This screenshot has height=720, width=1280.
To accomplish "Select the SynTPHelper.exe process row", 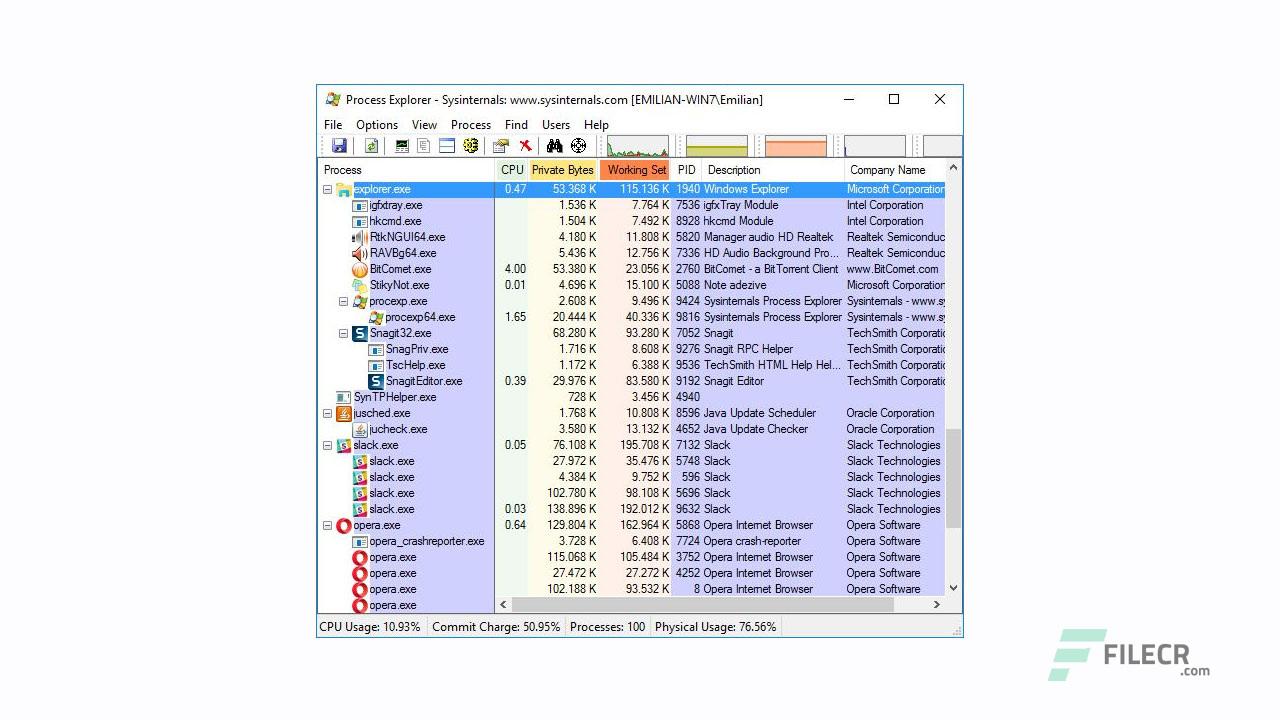I will pyautogui.click(x=631, y=397).
